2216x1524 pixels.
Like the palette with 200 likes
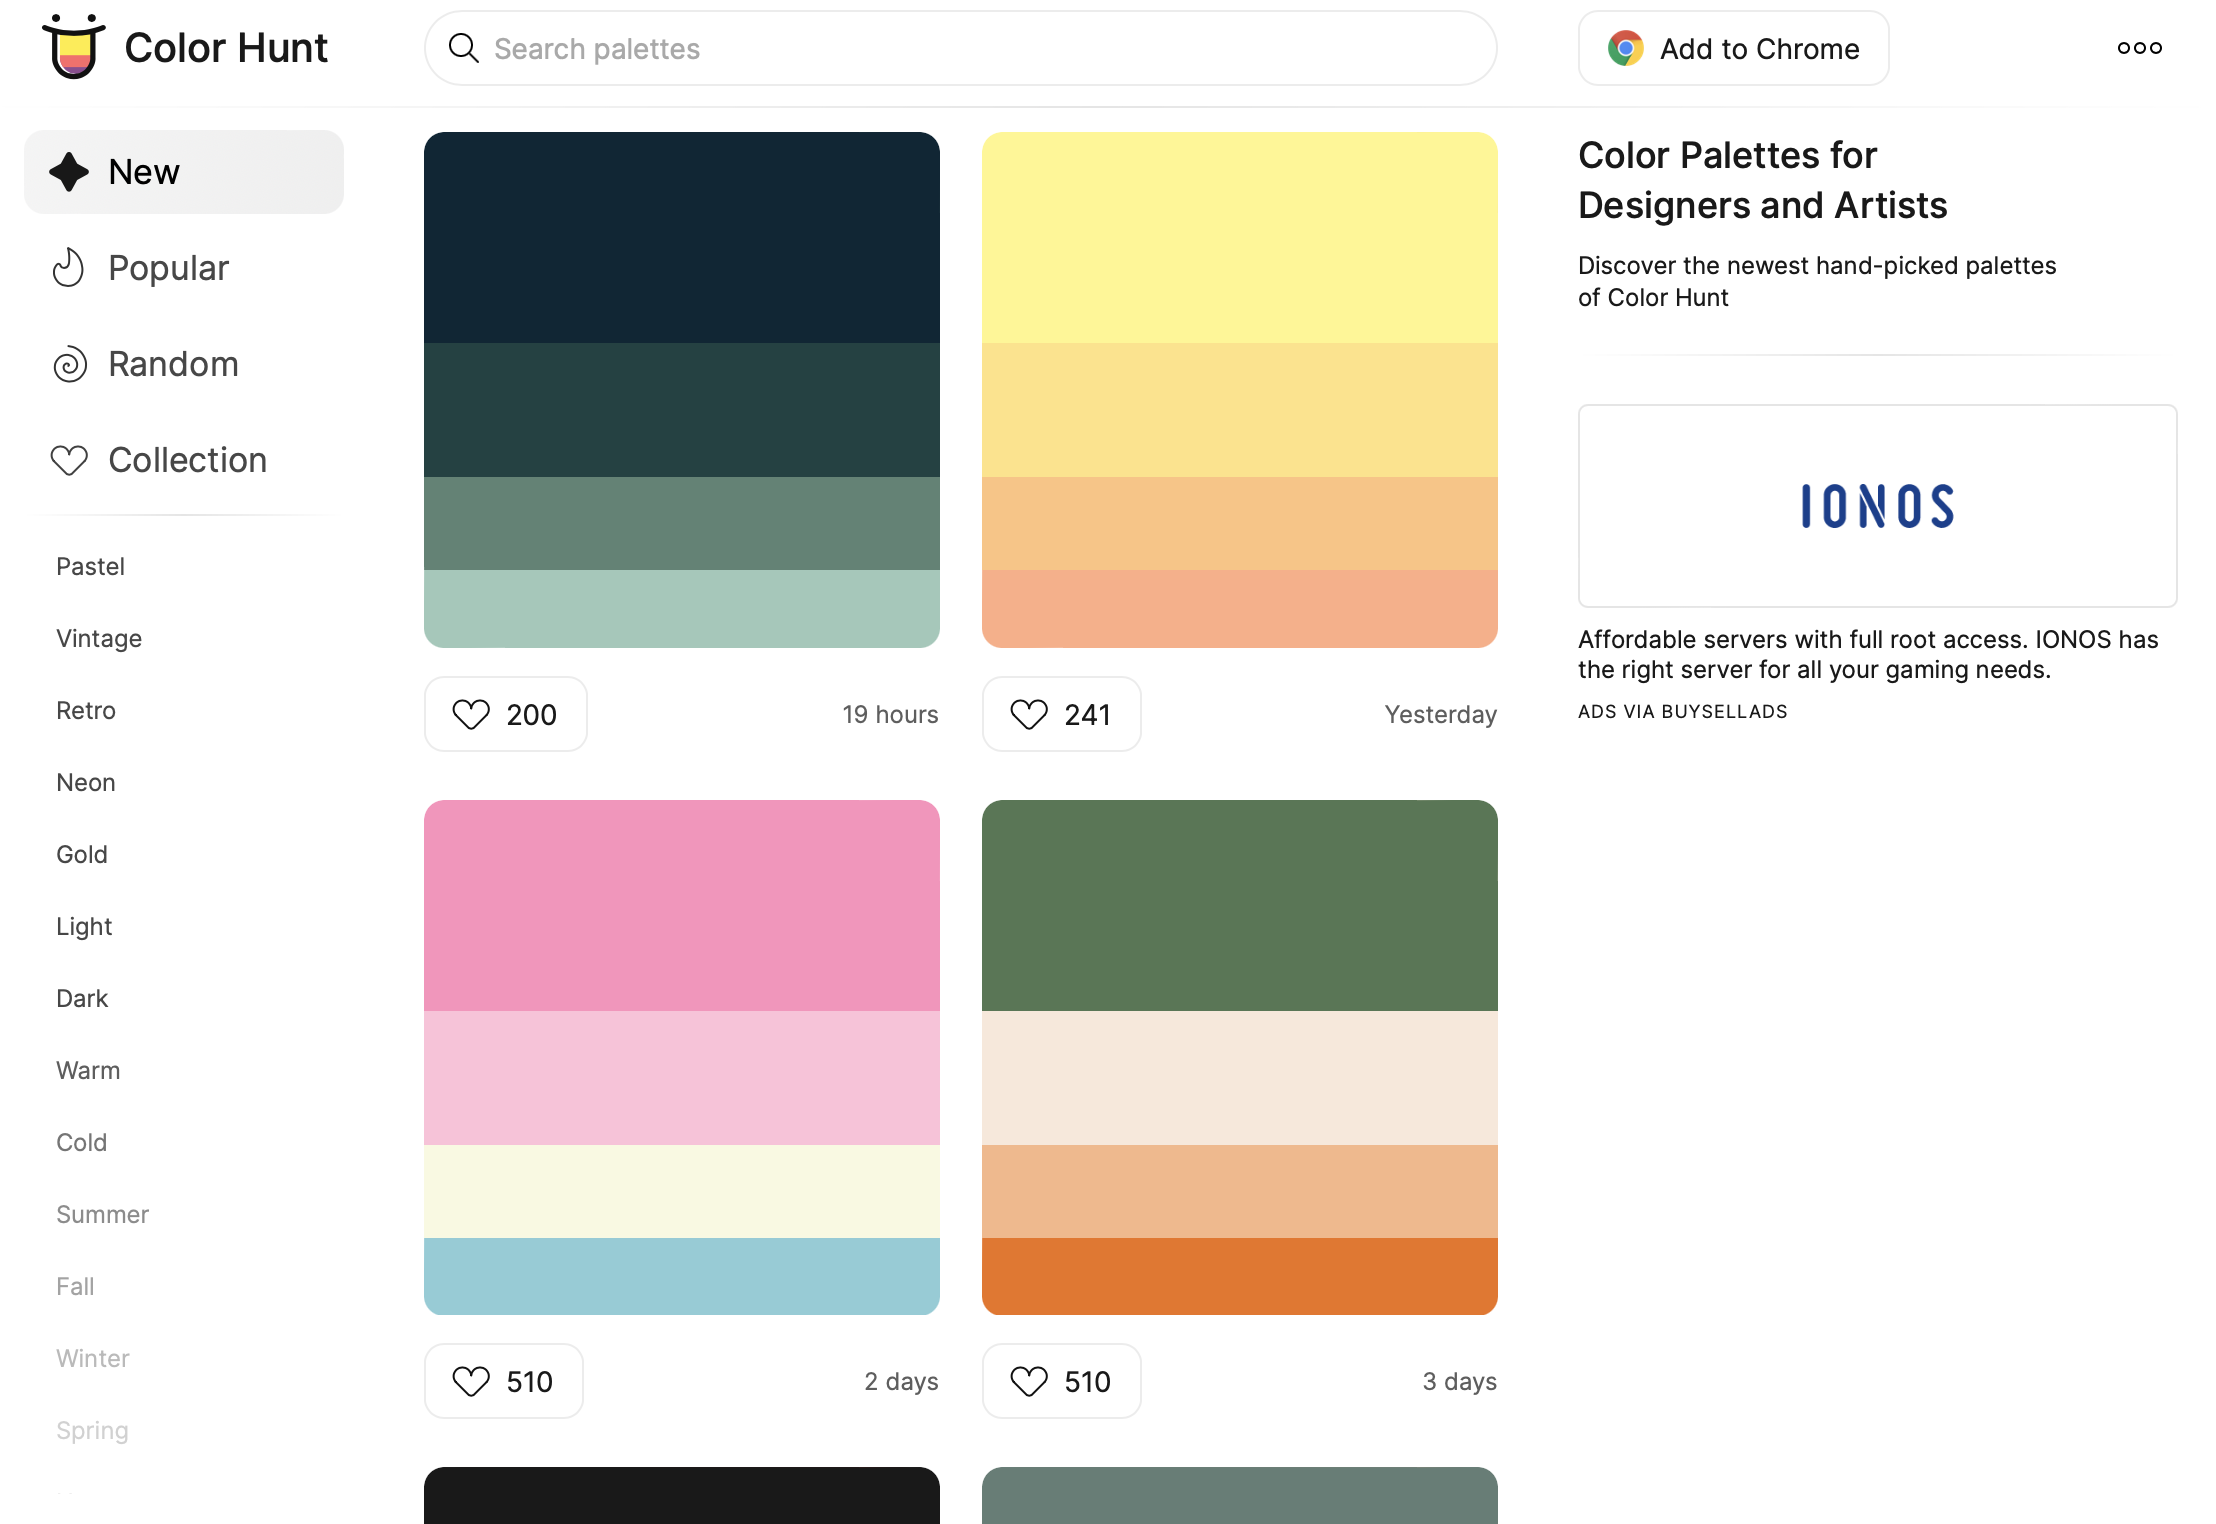(506, 714)
